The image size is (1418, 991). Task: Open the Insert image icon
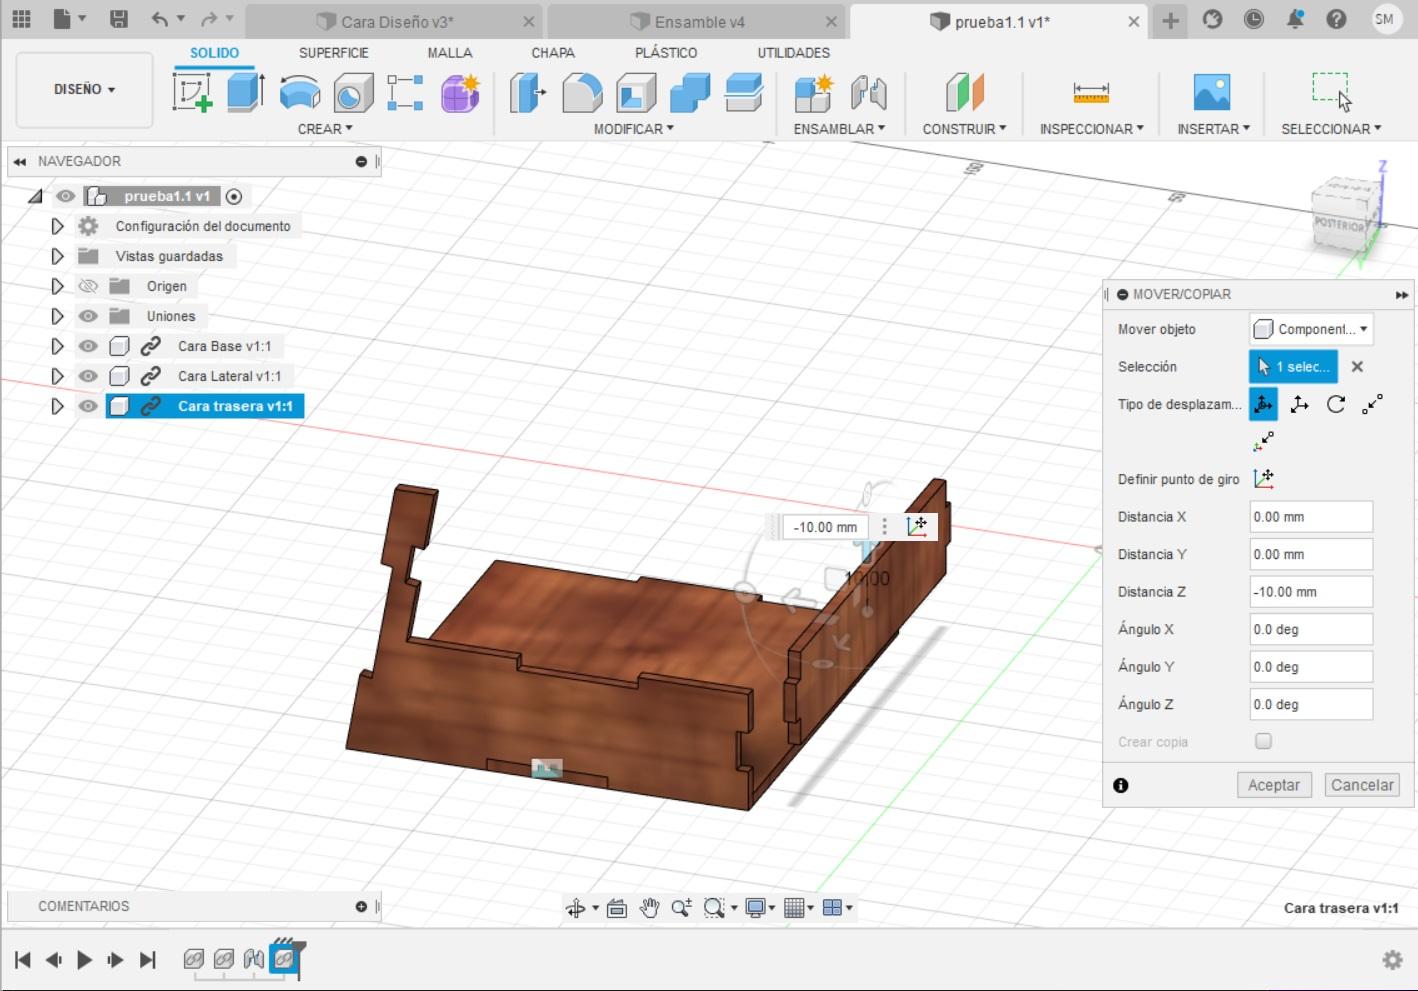point(1212,93)
